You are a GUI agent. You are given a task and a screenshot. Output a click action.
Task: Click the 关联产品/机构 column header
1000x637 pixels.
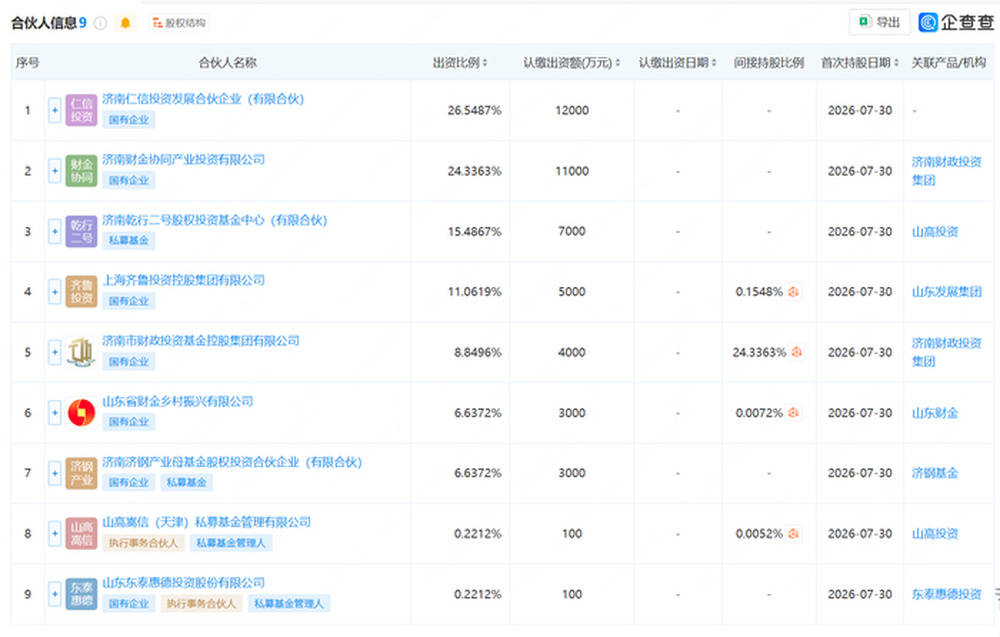[x=948, y=62]
